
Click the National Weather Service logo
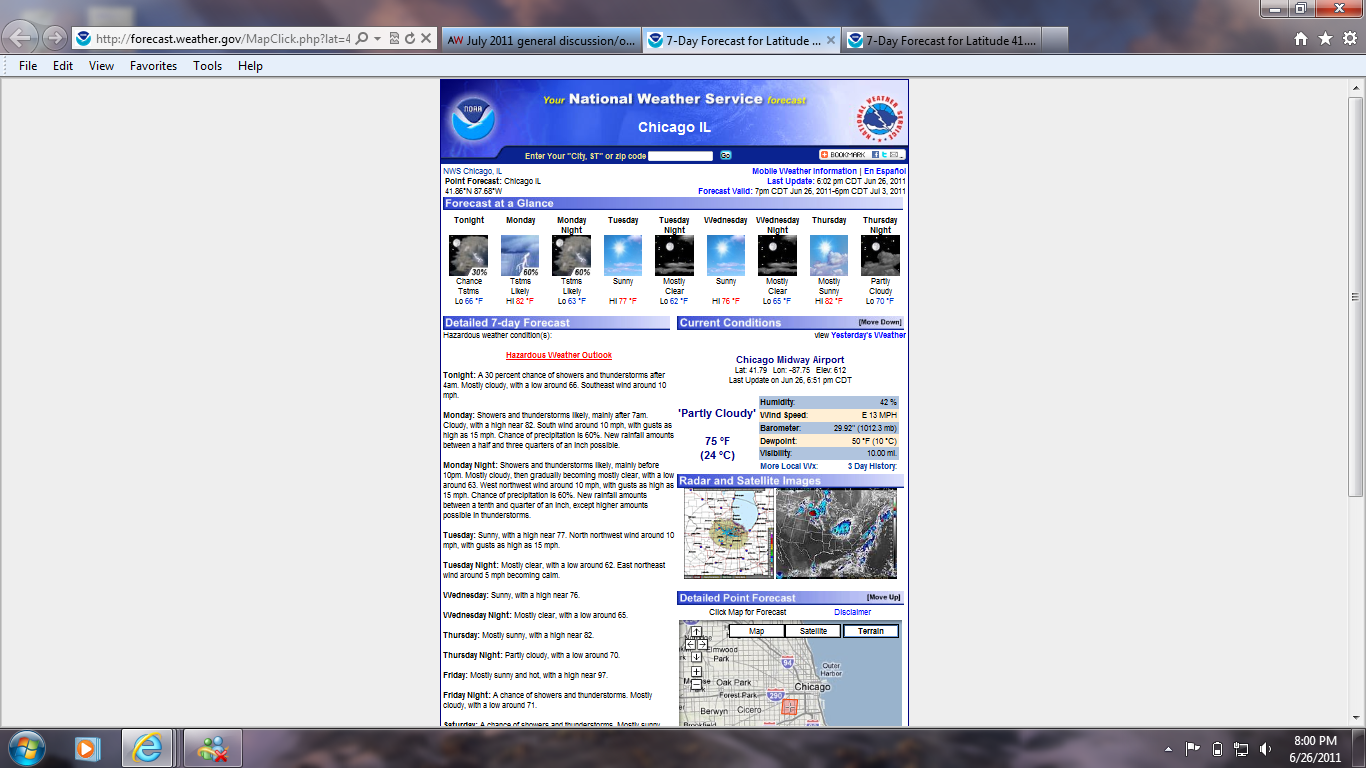coord(879,119)
